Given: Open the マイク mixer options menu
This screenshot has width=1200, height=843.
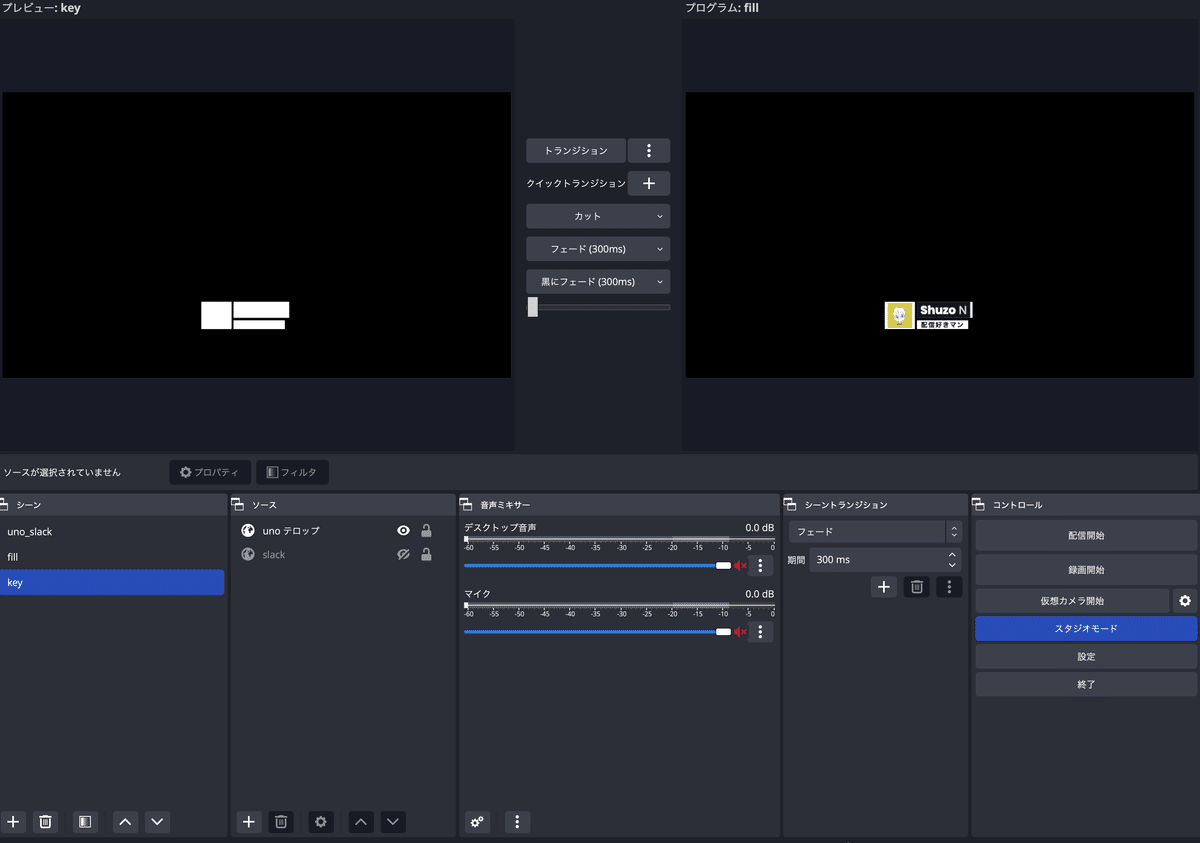Looking at the screenshot, I should pos(761,631).
